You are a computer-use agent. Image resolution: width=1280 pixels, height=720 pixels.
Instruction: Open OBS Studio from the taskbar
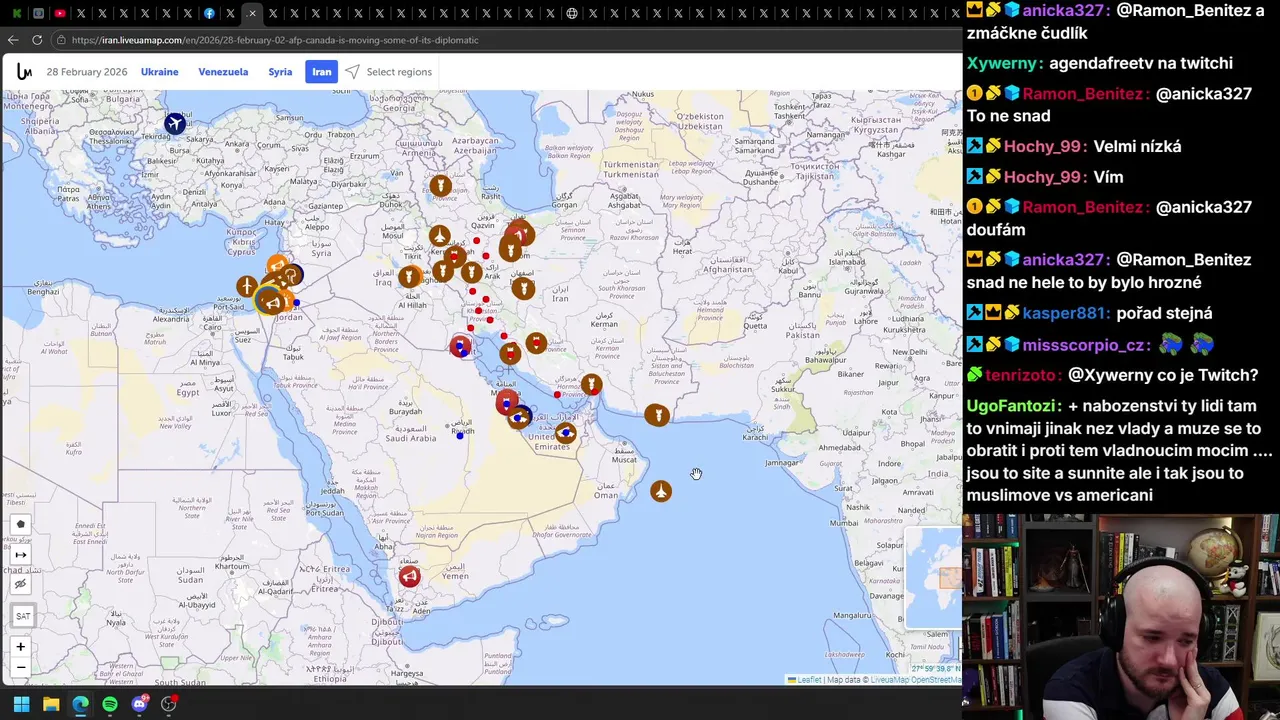coord(169,704)
